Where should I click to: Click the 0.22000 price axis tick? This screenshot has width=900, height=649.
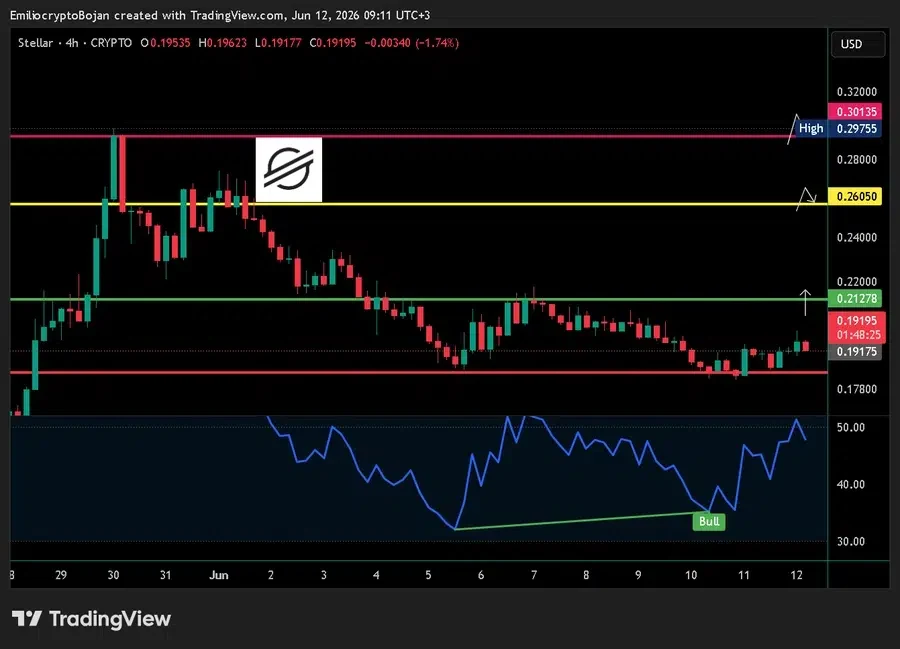coord(856,282)
